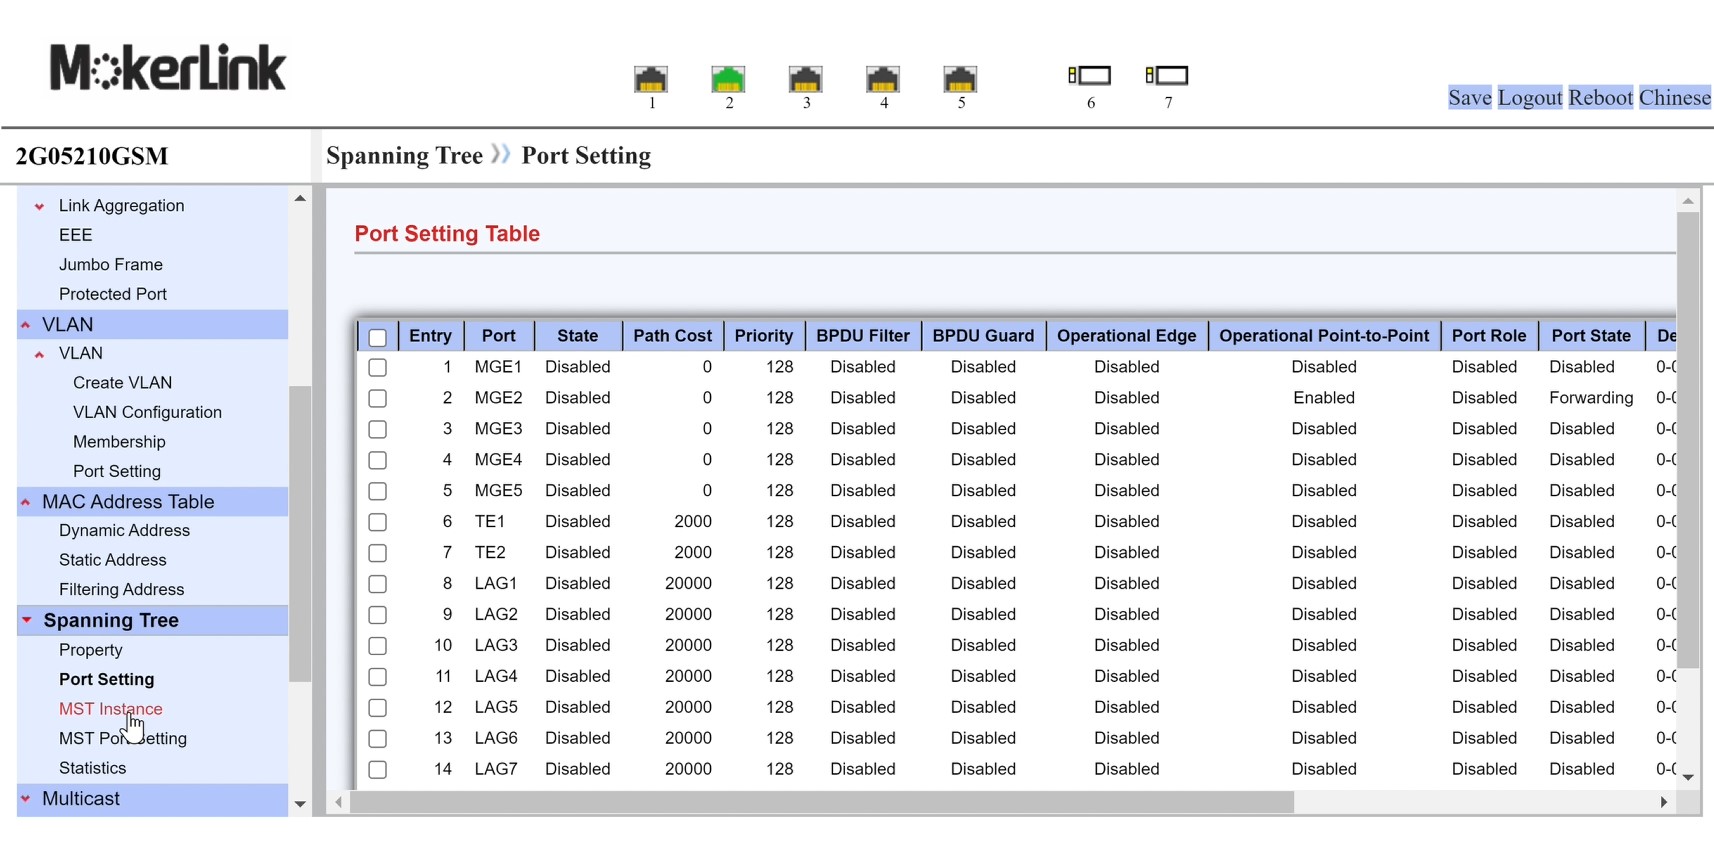The width and height of the screenshot is (1714, 841).
Task: Tick the checkbox for port TE1
Action: 377,523
